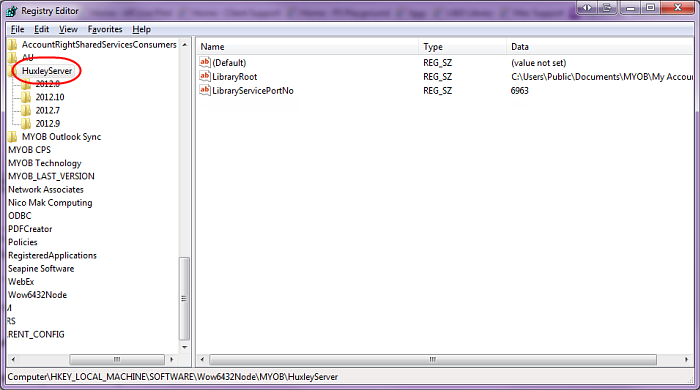The width and height of the screenshot is (700, 390).
Task: Click the left-right arrows title bar button
Action: coord(587,7)
